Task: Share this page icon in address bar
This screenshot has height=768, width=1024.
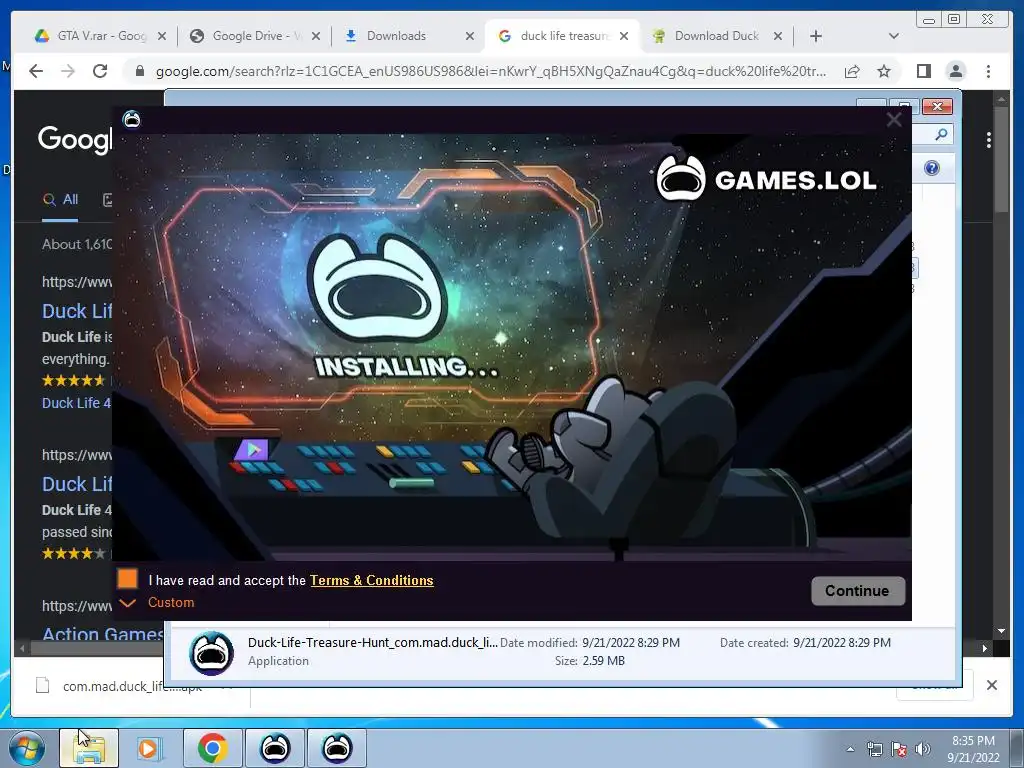Action: [852, 71]
